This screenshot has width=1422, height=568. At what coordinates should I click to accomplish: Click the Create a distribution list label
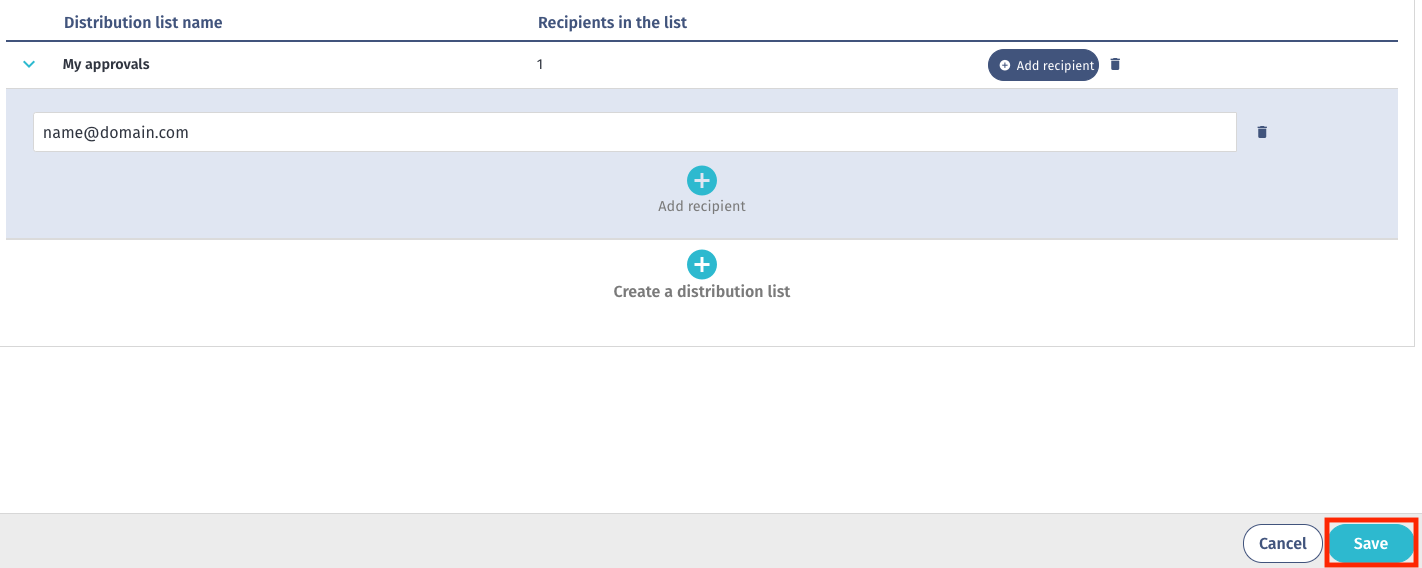click(702, 291)
